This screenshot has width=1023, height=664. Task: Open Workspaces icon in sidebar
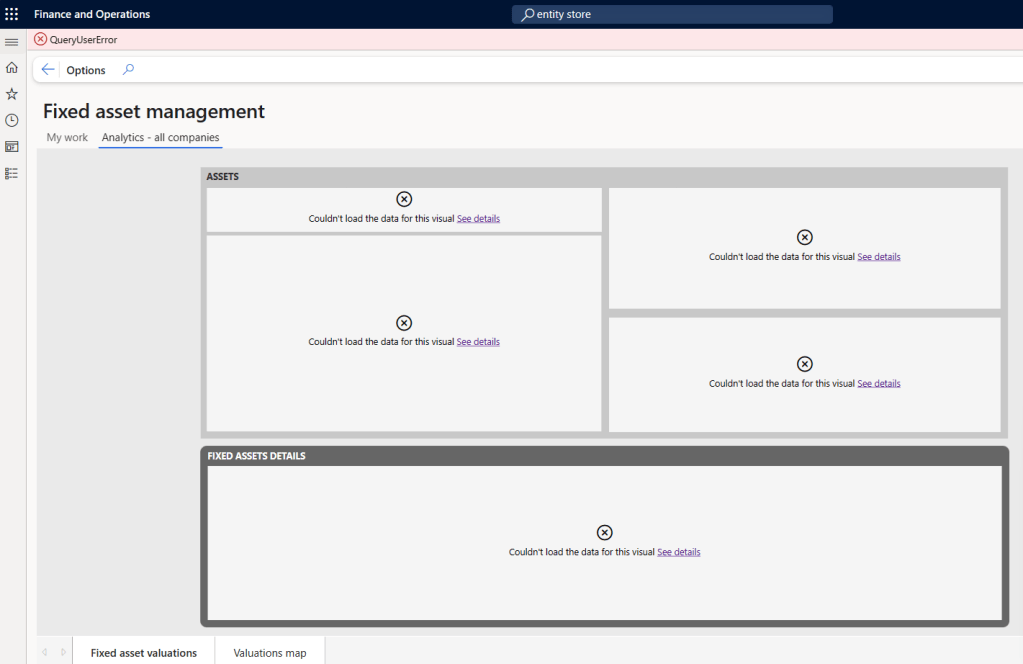point(12,146)
